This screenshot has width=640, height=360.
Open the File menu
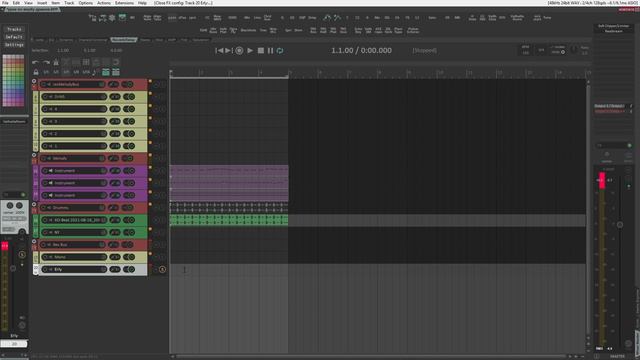click(x=5, y=3)
